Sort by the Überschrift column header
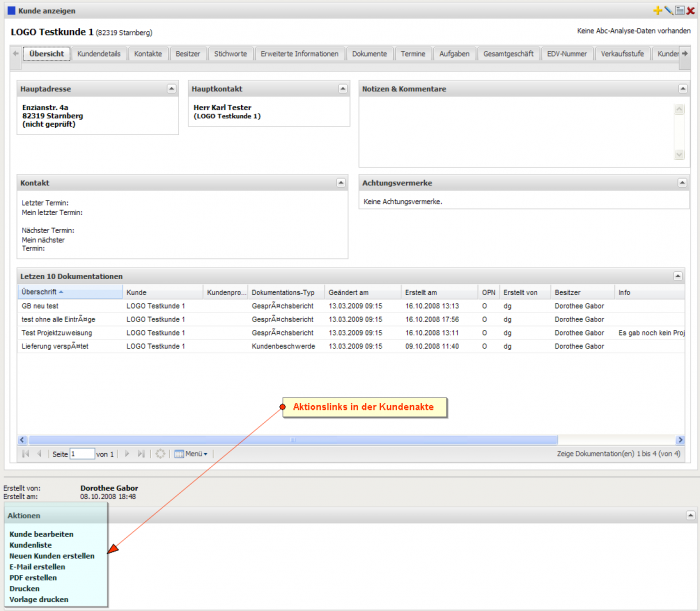This screenshot has width=700, height=611. coord(70,292)
